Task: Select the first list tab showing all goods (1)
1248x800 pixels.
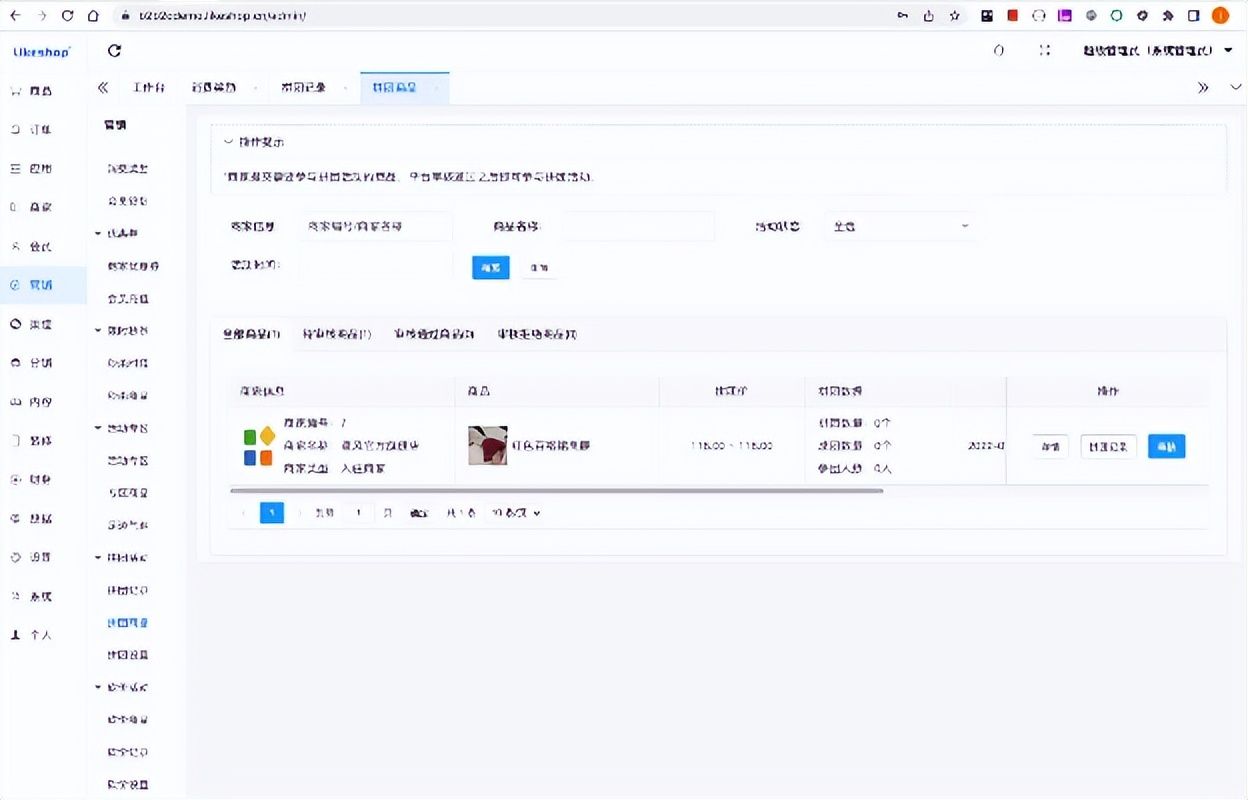Action: click(x=251, y=334)
